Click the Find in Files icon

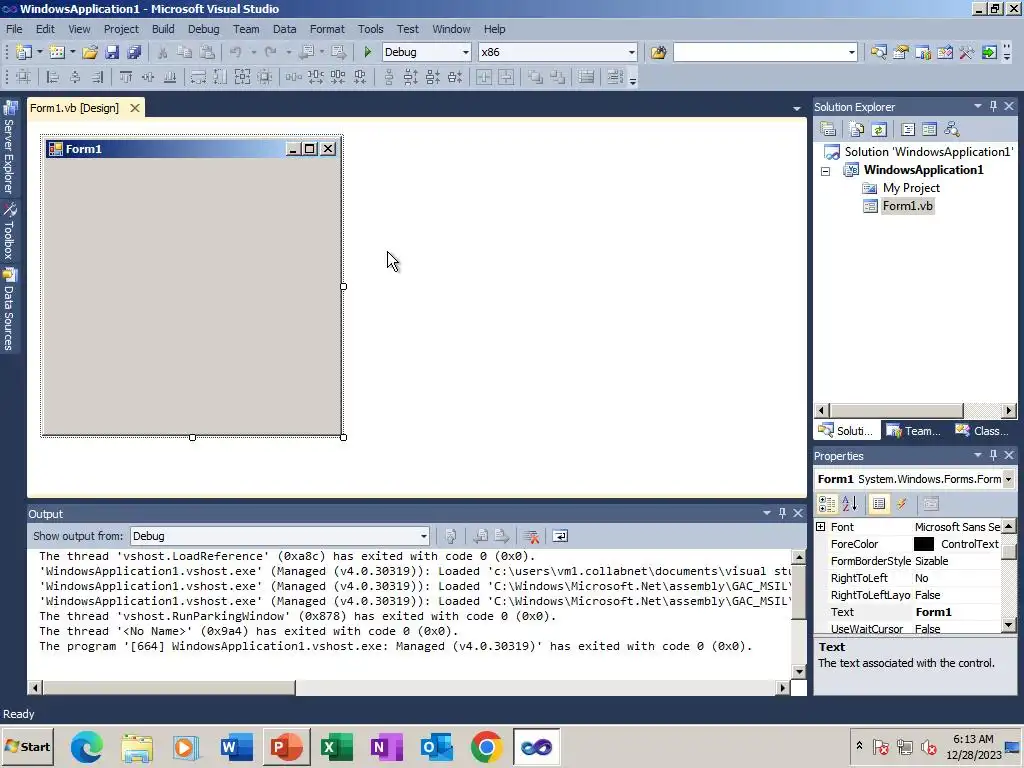point(658,52)
